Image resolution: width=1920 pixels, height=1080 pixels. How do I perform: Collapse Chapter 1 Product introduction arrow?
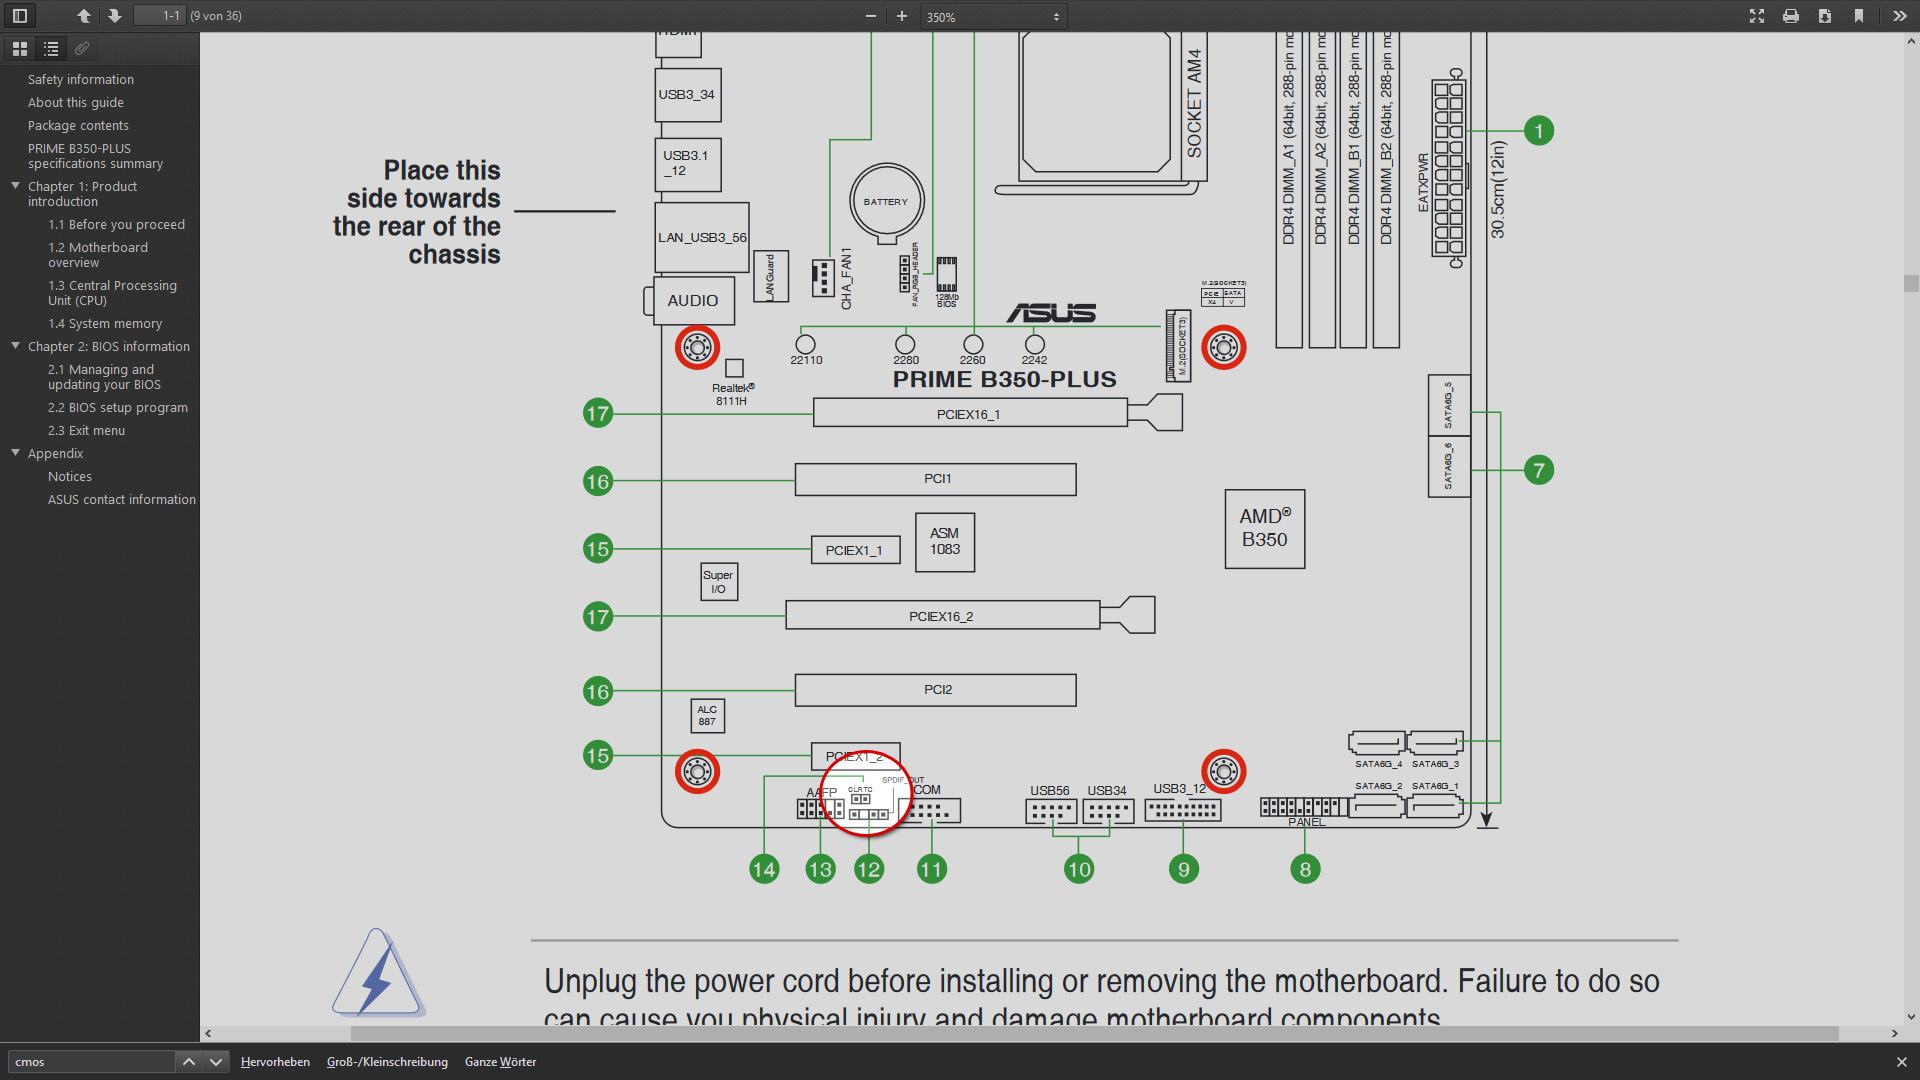click(15, 186)
